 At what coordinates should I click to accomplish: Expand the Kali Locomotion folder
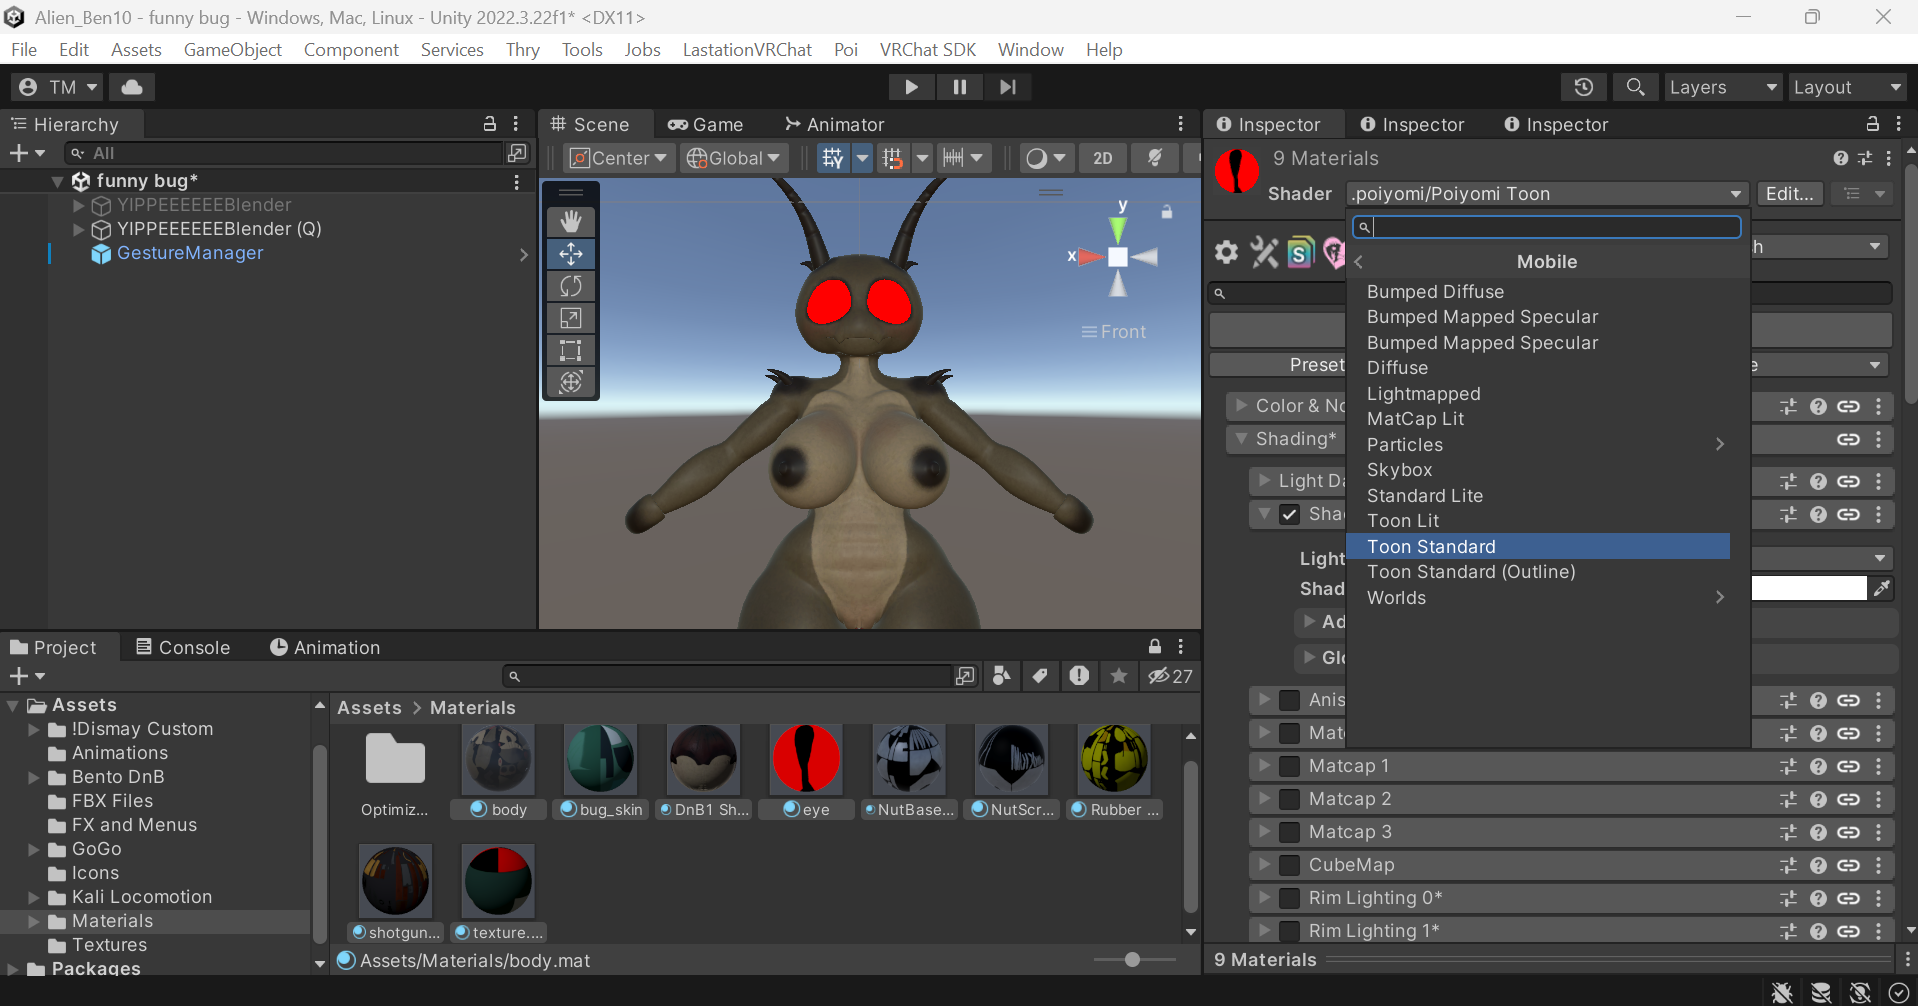[34, 897]
